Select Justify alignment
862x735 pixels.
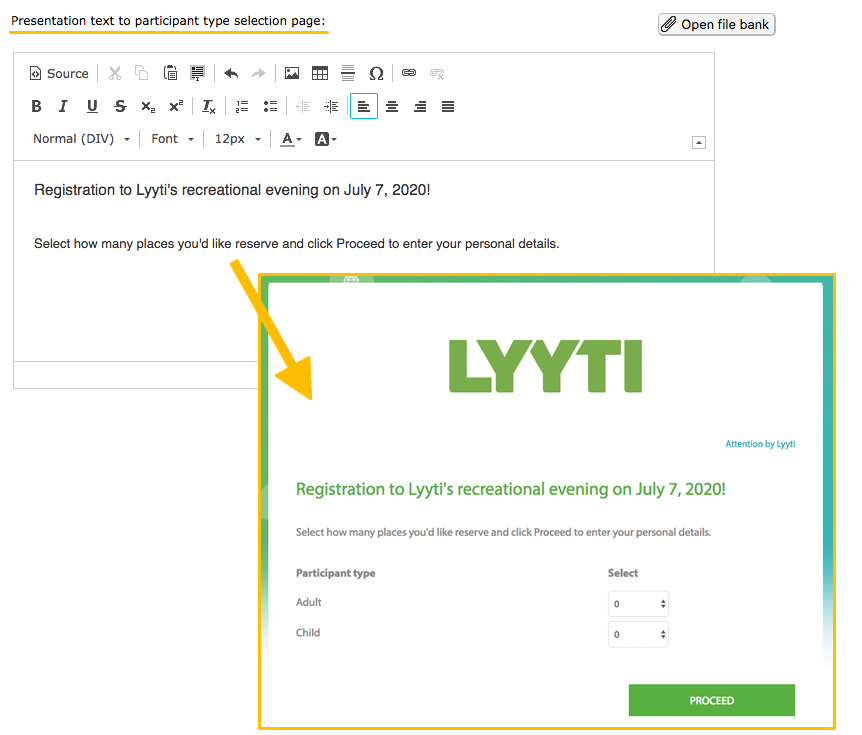(x=448, y=106)
